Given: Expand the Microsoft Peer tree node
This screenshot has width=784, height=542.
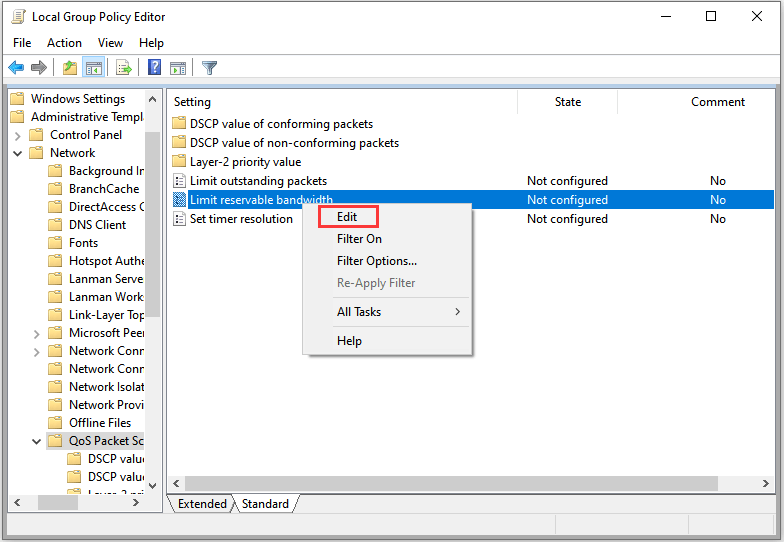Looking at the screenshot, I should (x=36, y=334).
